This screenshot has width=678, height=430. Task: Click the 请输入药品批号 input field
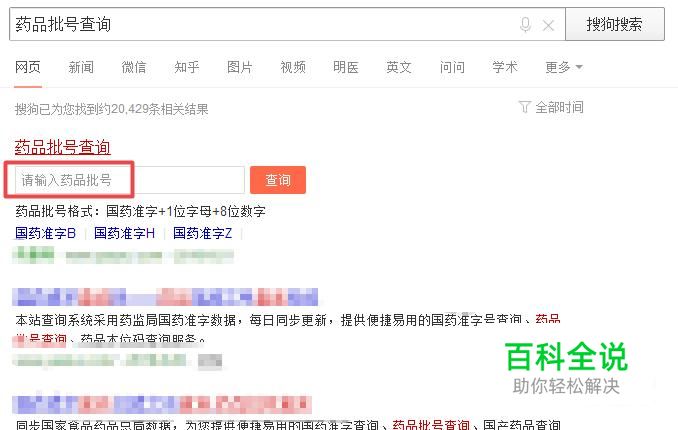coord(130,180)
